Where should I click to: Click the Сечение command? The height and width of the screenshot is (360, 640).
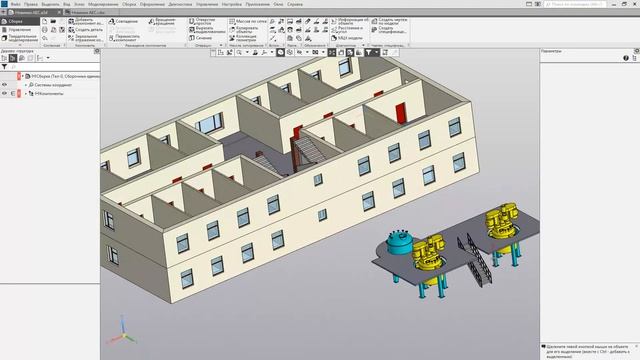pyautogui.click(x=200, y=38)
